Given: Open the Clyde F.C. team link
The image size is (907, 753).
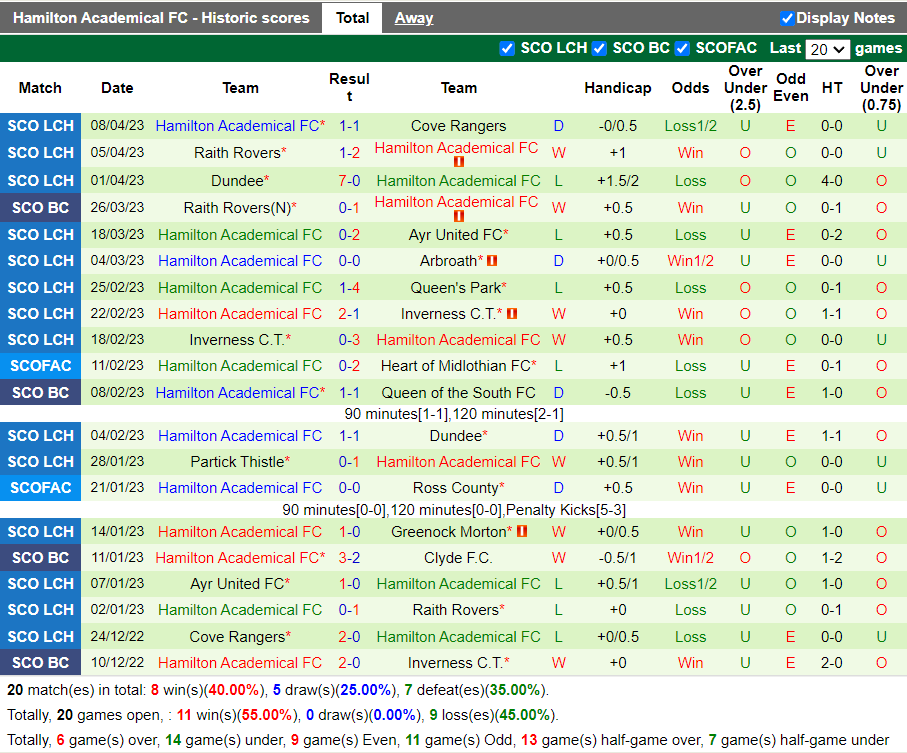Looking at the screenshot, I should pos(457,557).
